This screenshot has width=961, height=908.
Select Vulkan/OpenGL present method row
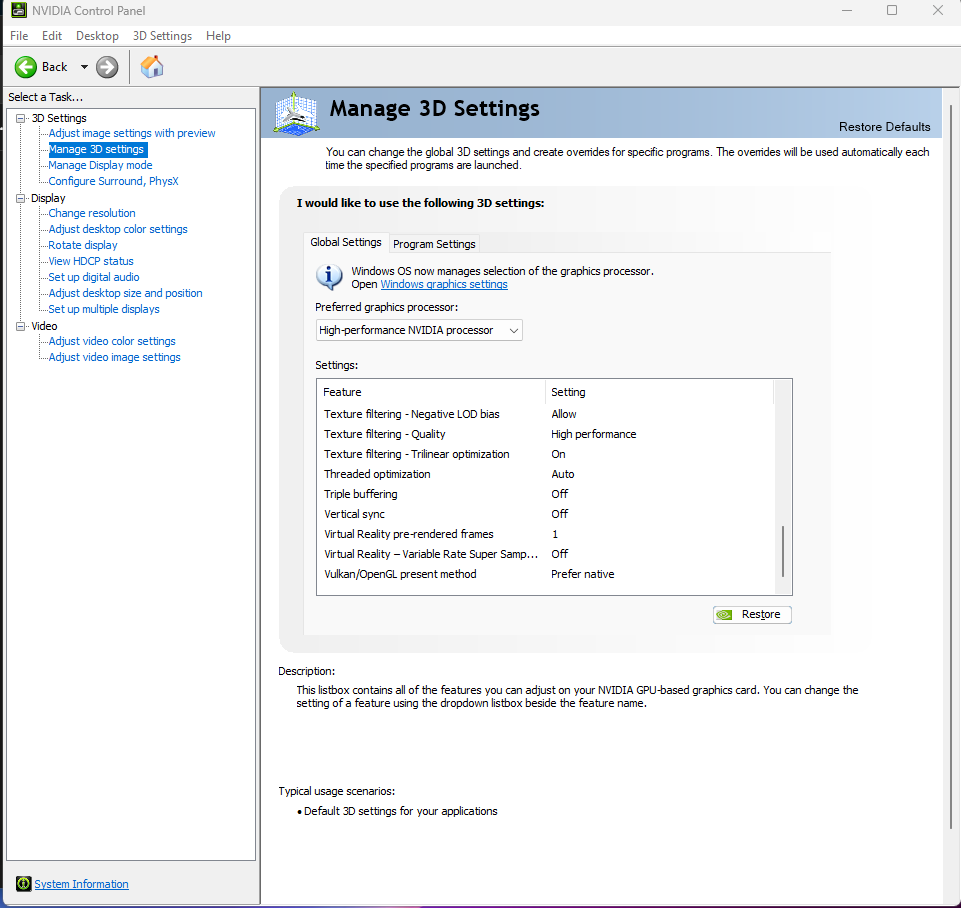point(545,574)
